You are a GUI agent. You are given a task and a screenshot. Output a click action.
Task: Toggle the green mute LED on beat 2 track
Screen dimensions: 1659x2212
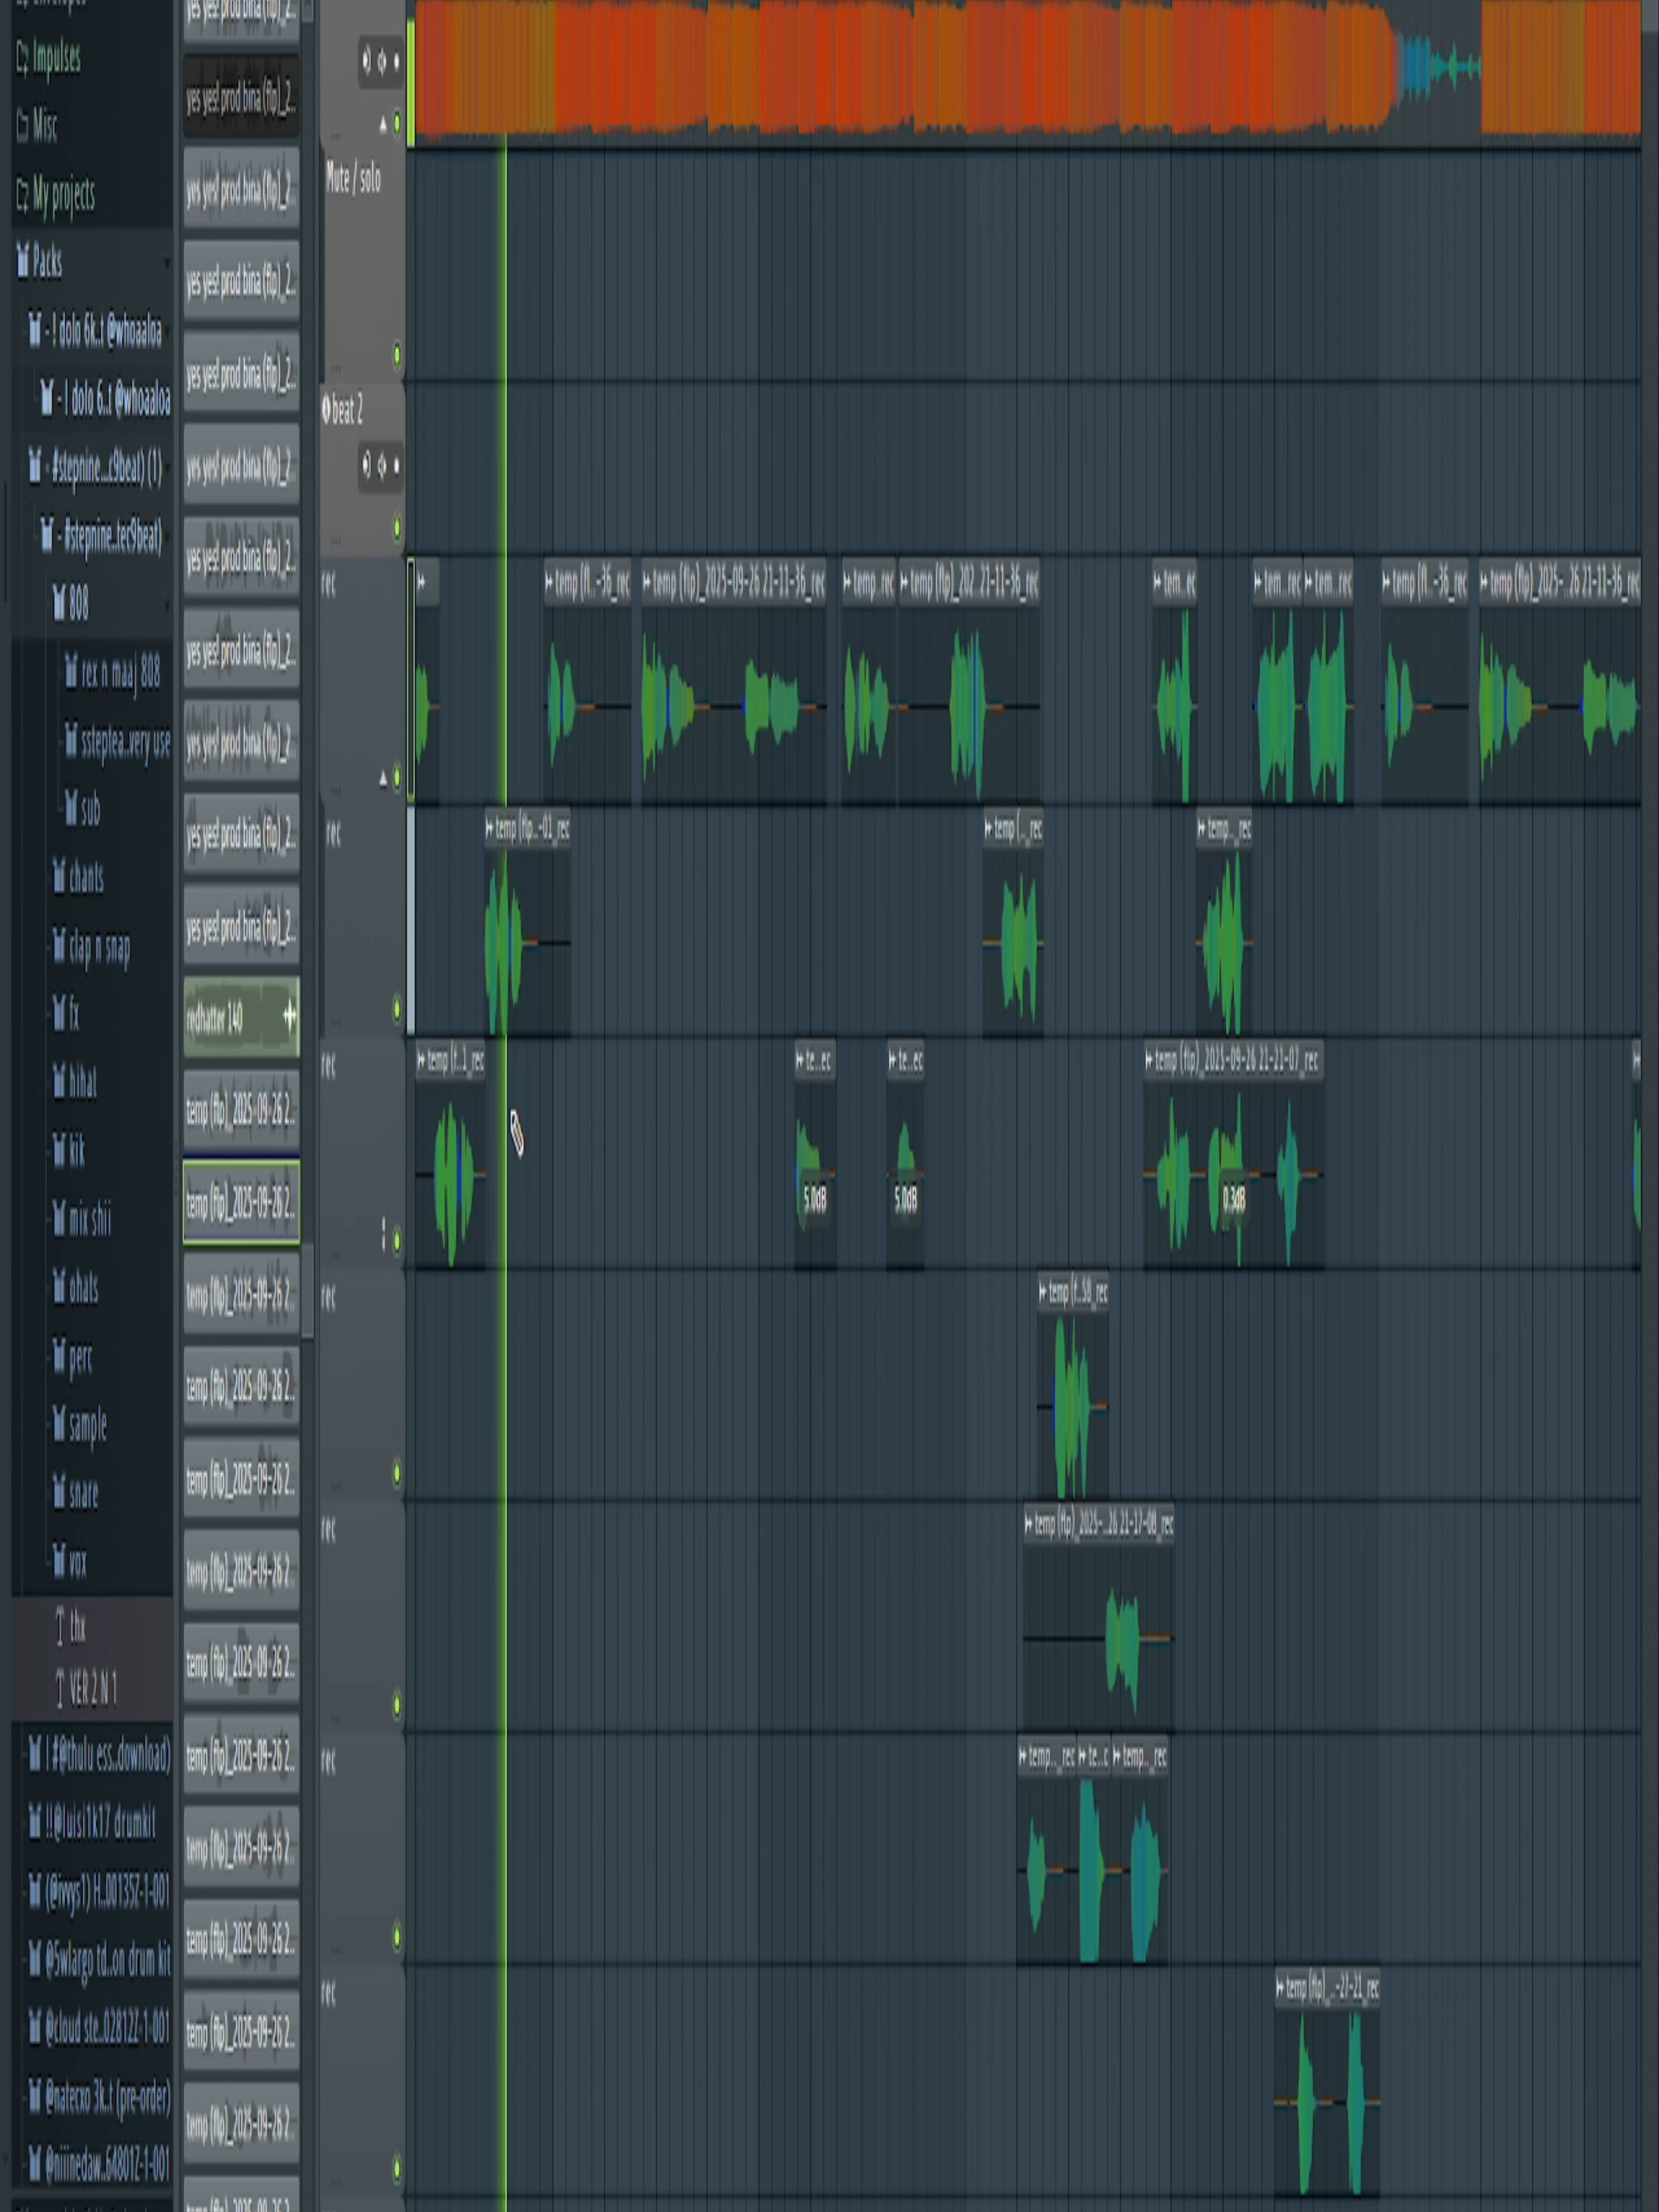click(x=397, y=526)
